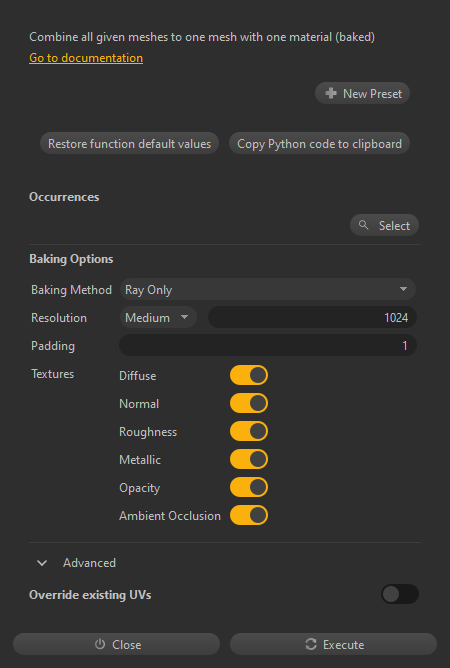The width and height of the screenshot is (450, 668).
Task: Click the Execute button label
Action: tap(343, 645)
